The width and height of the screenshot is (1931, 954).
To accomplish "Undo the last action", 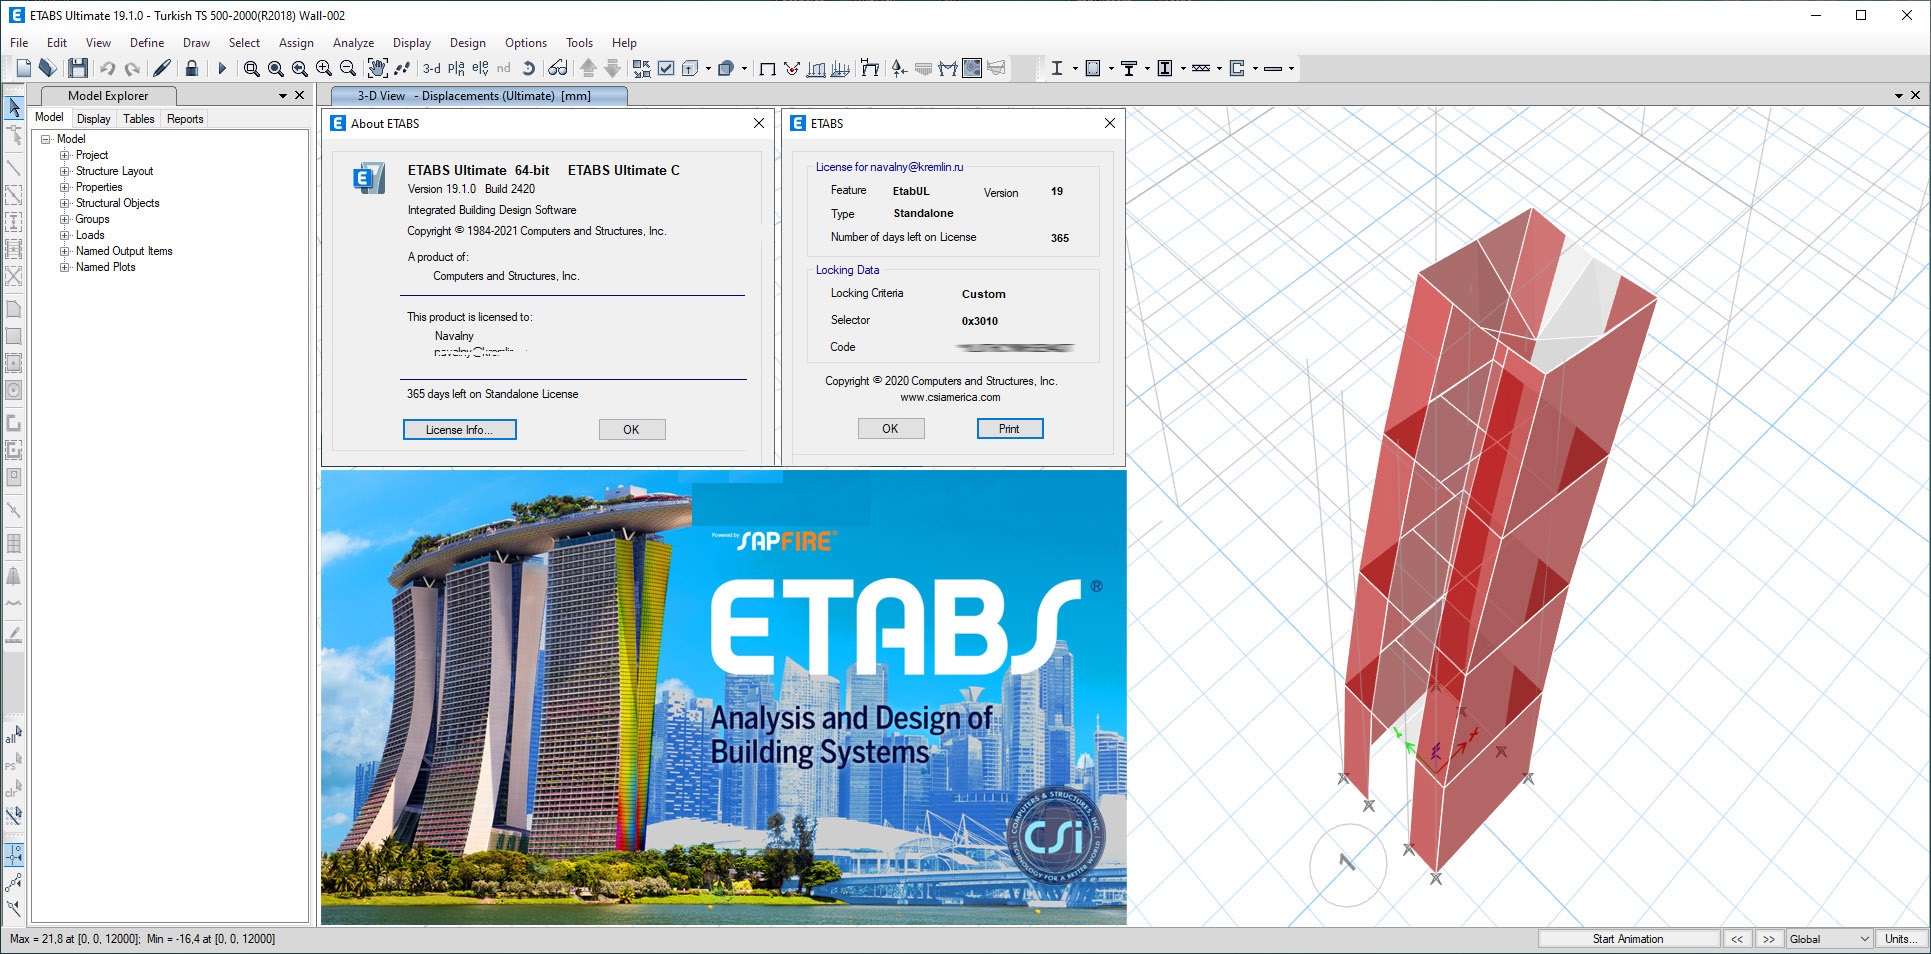I will point(109,68).
